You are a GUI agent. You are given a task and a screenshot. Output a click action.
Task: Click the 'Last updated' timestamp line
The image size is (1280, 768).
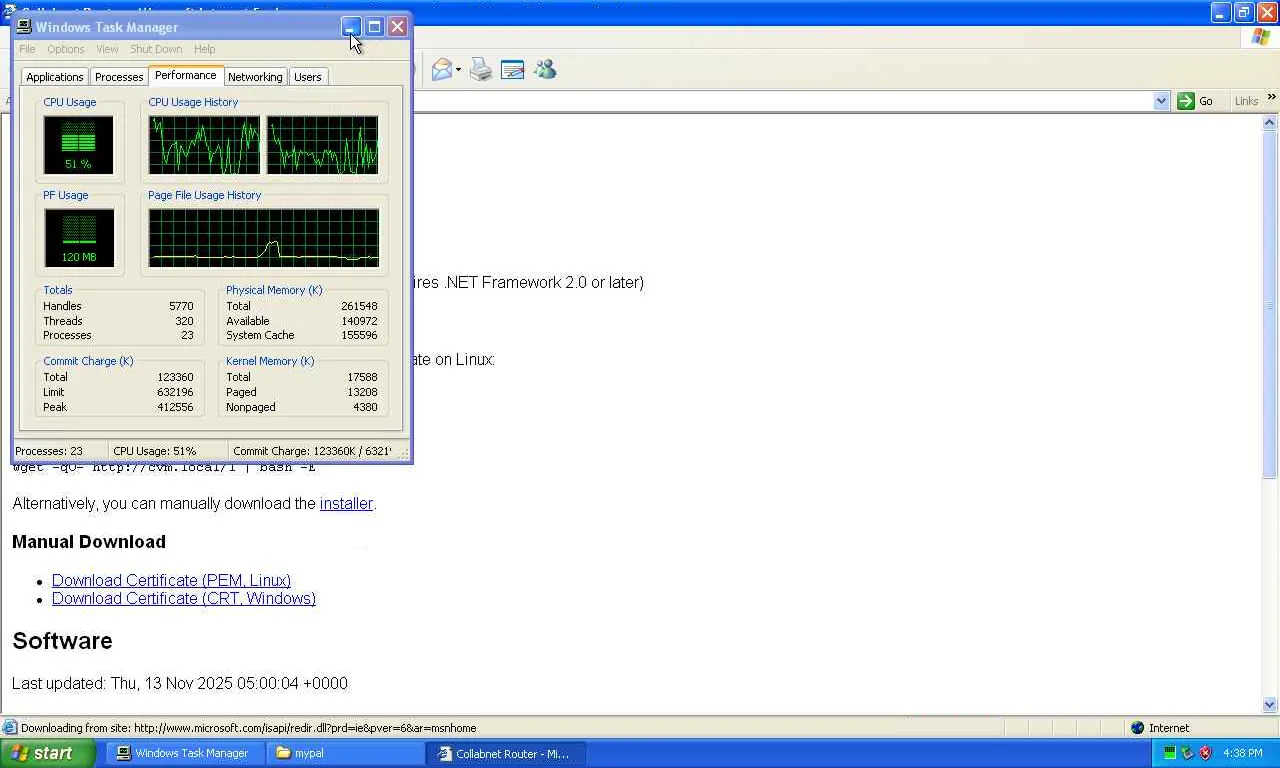pos(180,684)
